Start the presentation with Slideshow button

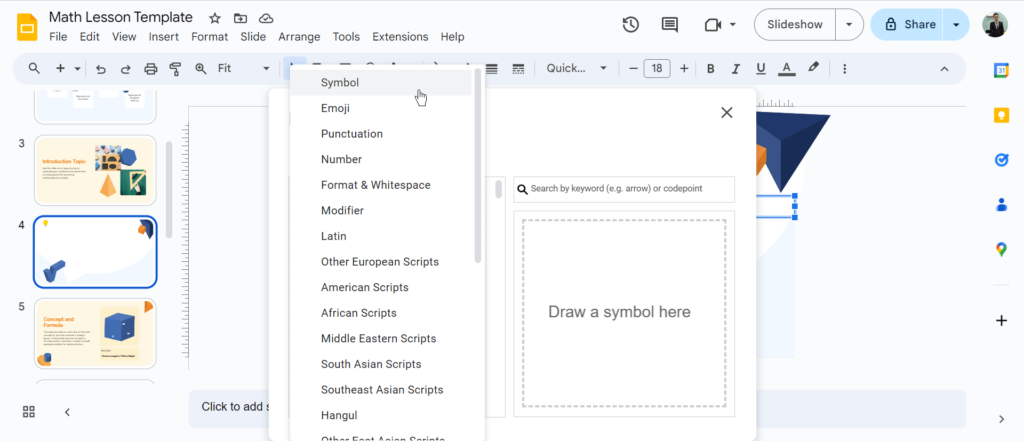pos(795,25)
